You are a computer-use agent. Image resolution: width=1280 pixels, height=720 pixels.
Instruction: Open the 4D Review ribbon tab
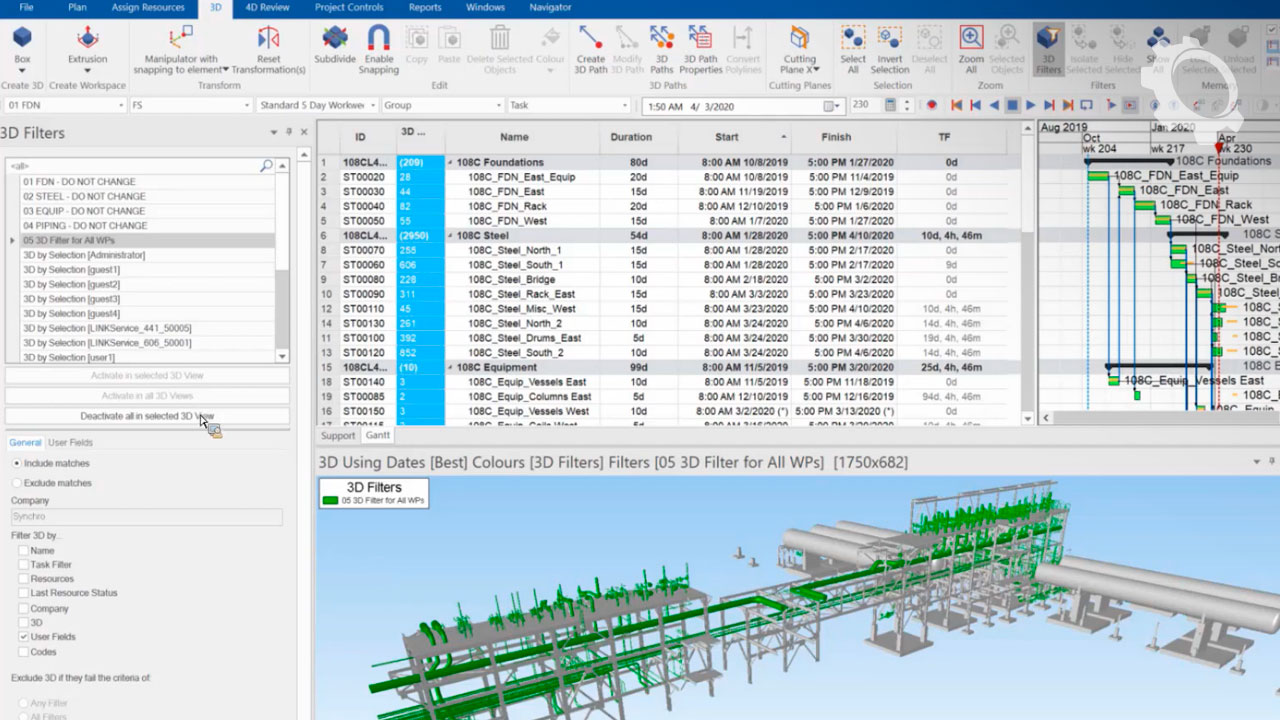coord(267,8)
